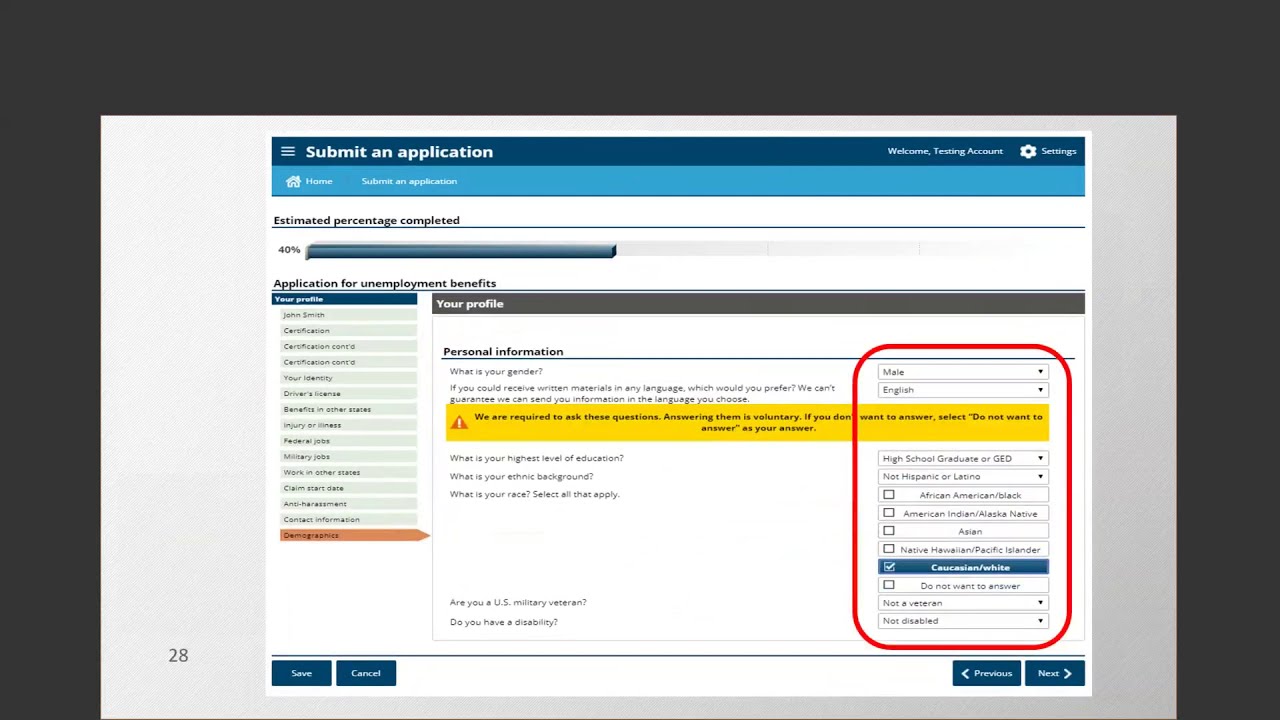Click the Cancel button
The height and width of the screenshot is (720, 1280).
(x=366, y=673)
